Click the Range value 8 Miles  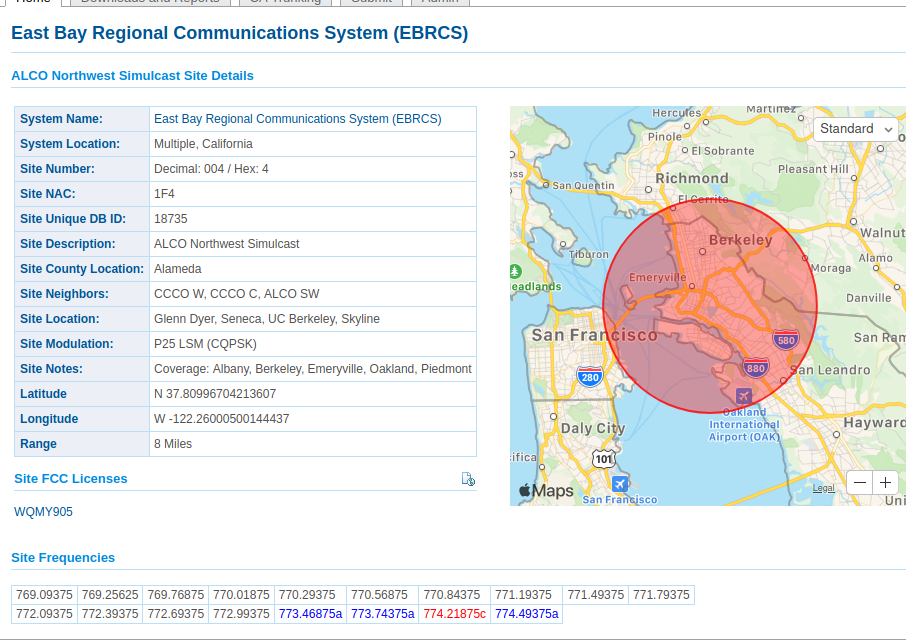(173, 444)
